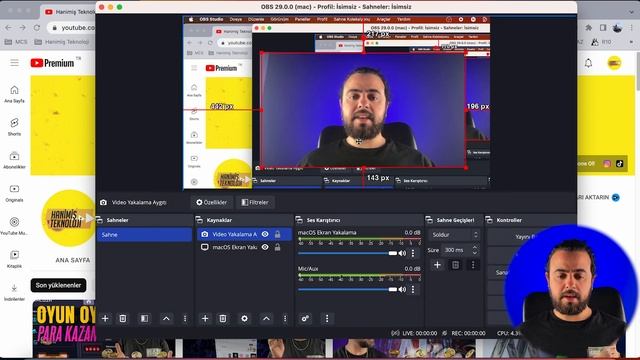Open Ana Sayfa in YouTube sidebar
Screen dimensions: 640x360
[14, 94]
